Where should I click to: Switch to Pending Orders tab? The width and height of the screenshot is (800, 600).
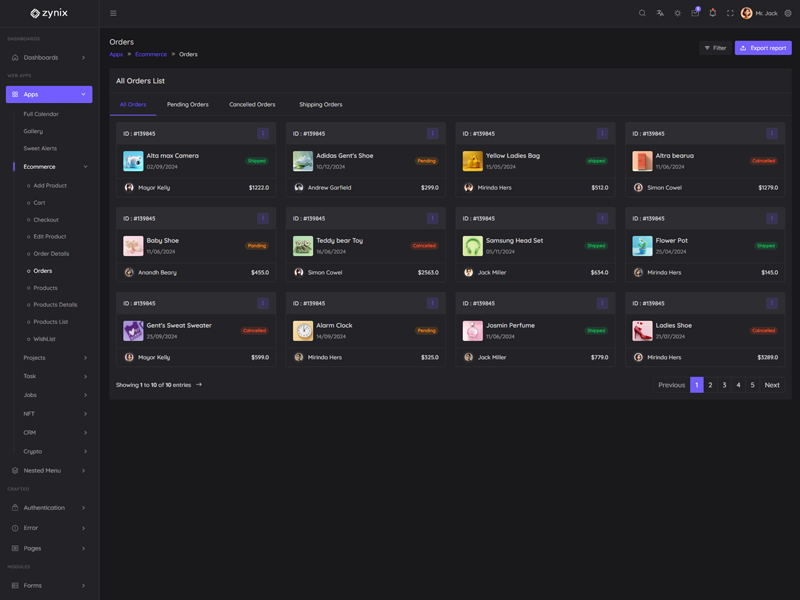tap(188, 104)
